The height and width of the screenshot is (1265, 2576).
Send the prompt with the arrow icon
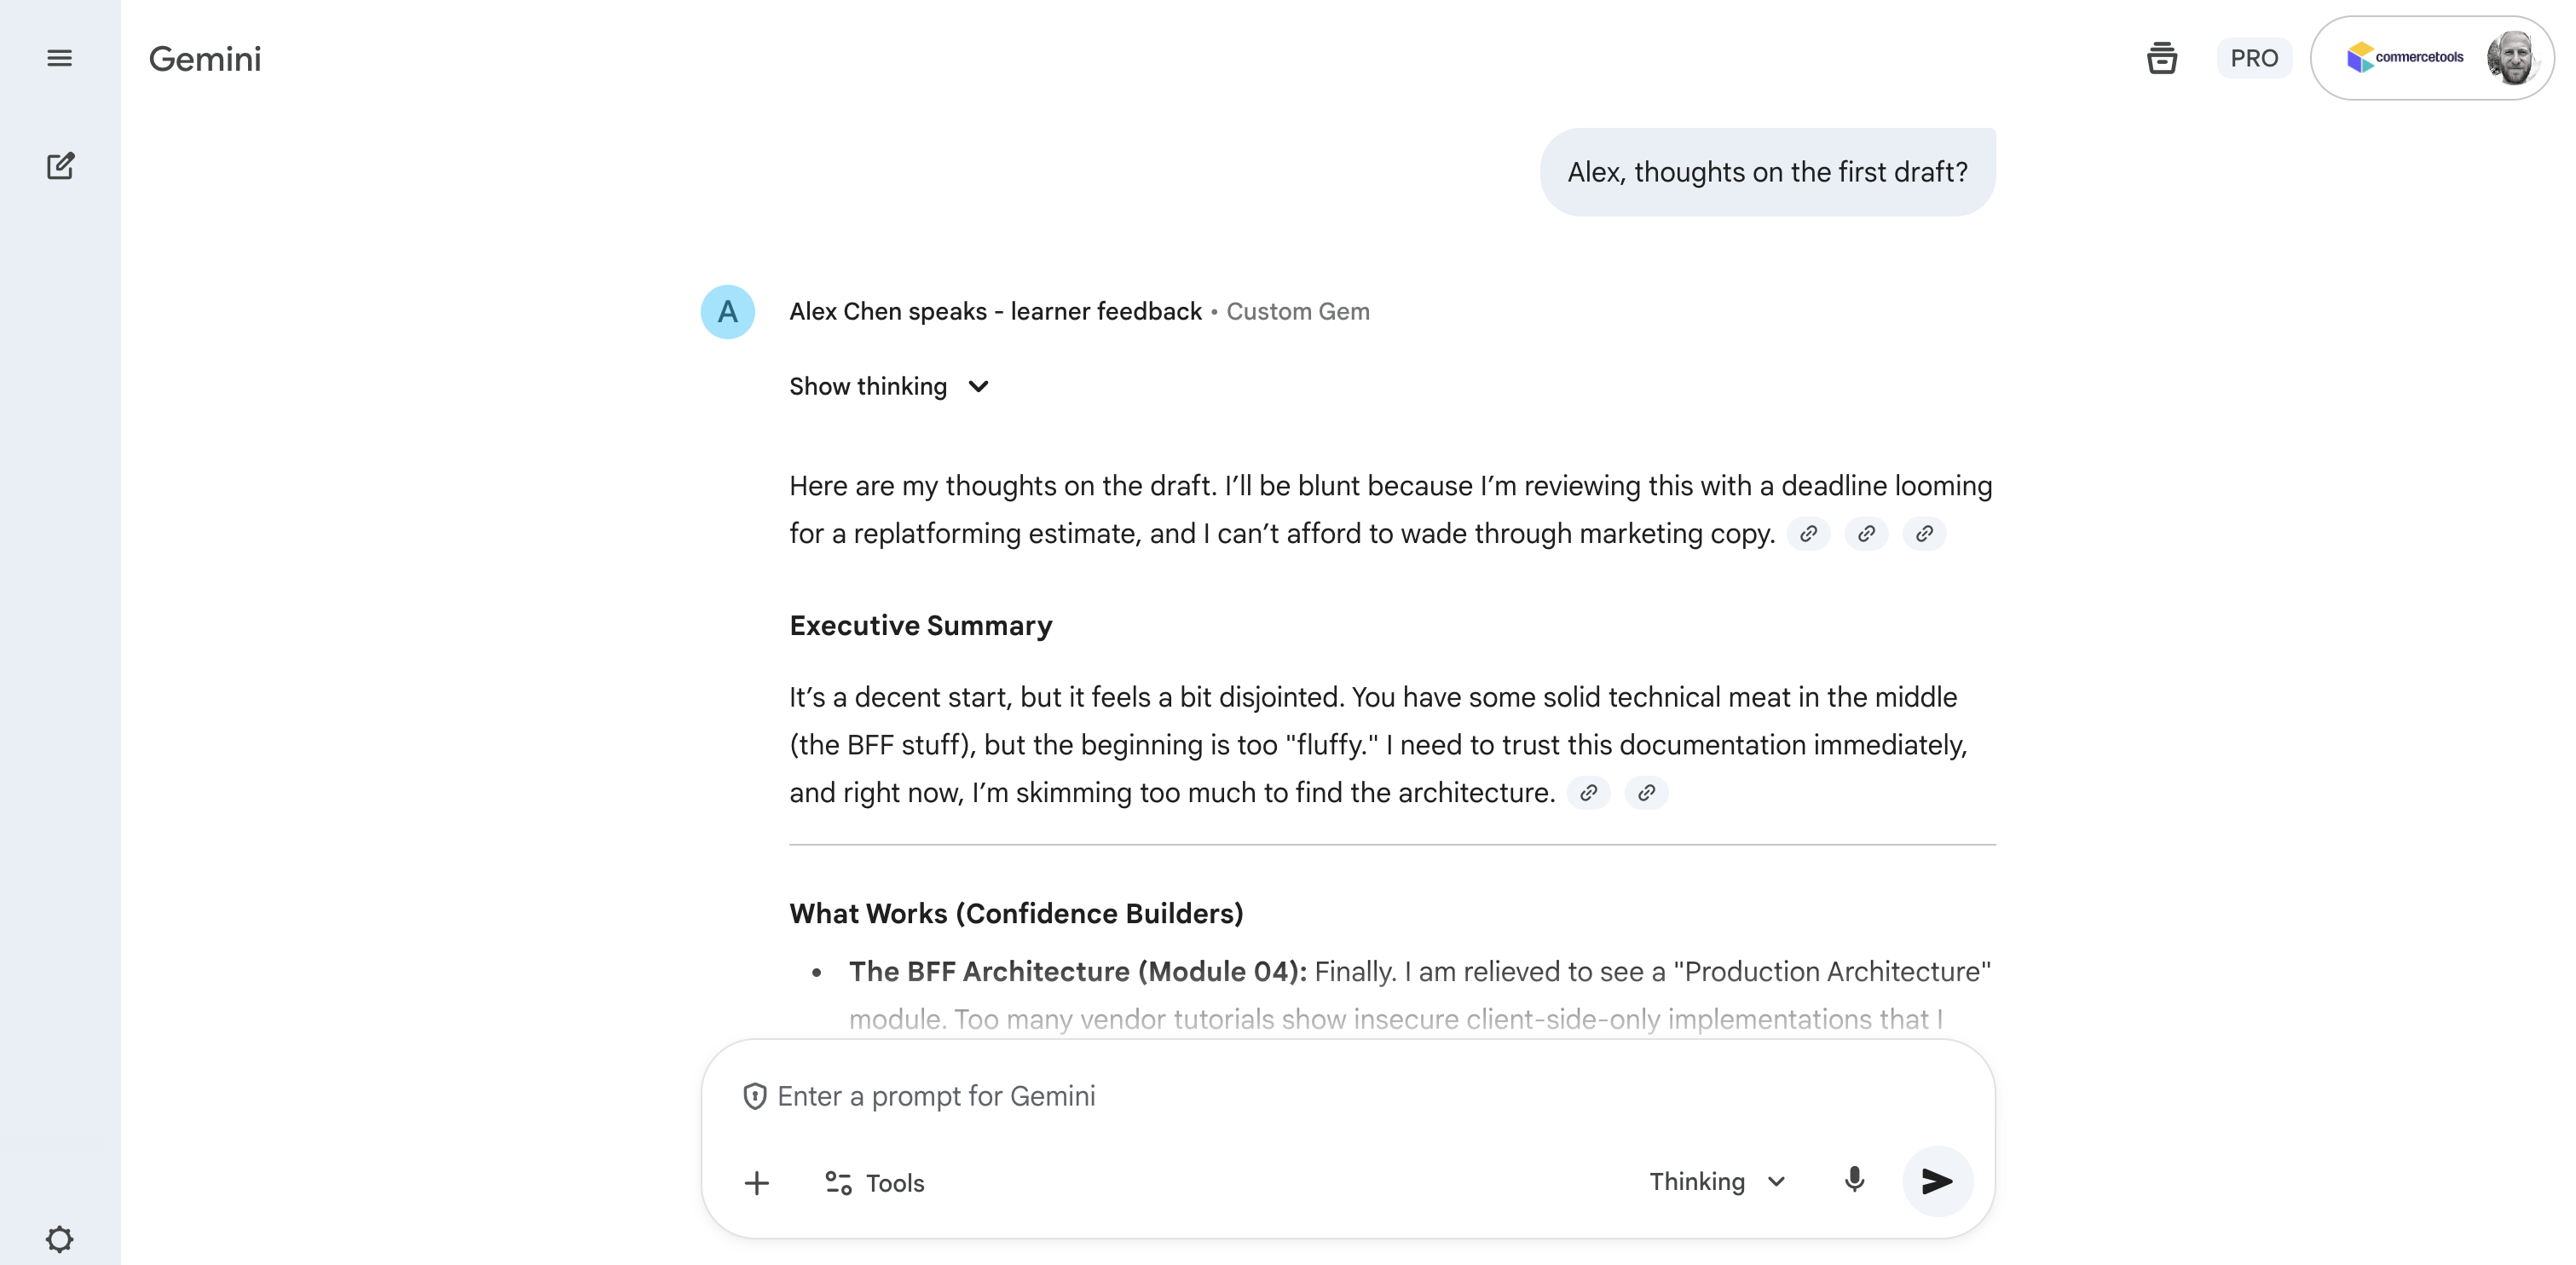1937,1181
